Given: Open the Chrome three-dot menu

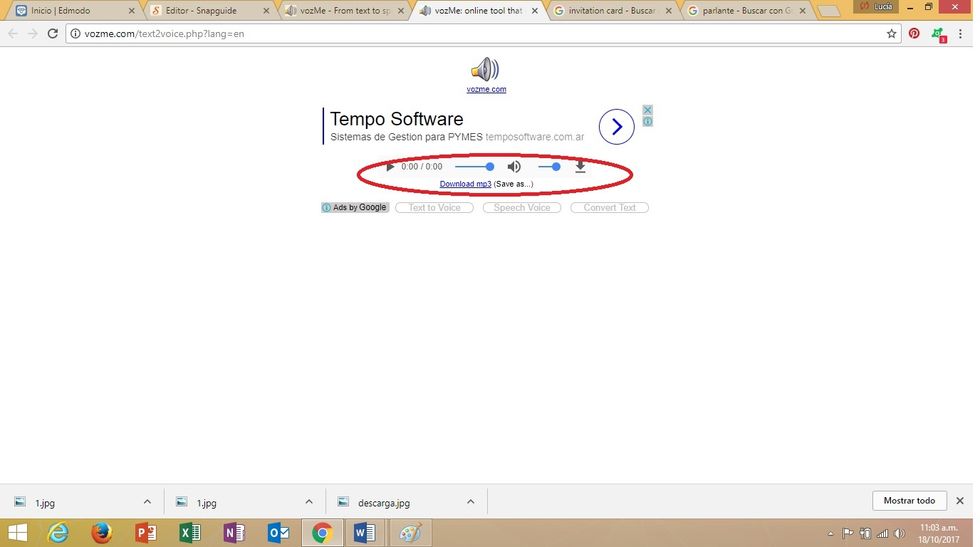Looking at the screenshot, I should coord(960,33).
